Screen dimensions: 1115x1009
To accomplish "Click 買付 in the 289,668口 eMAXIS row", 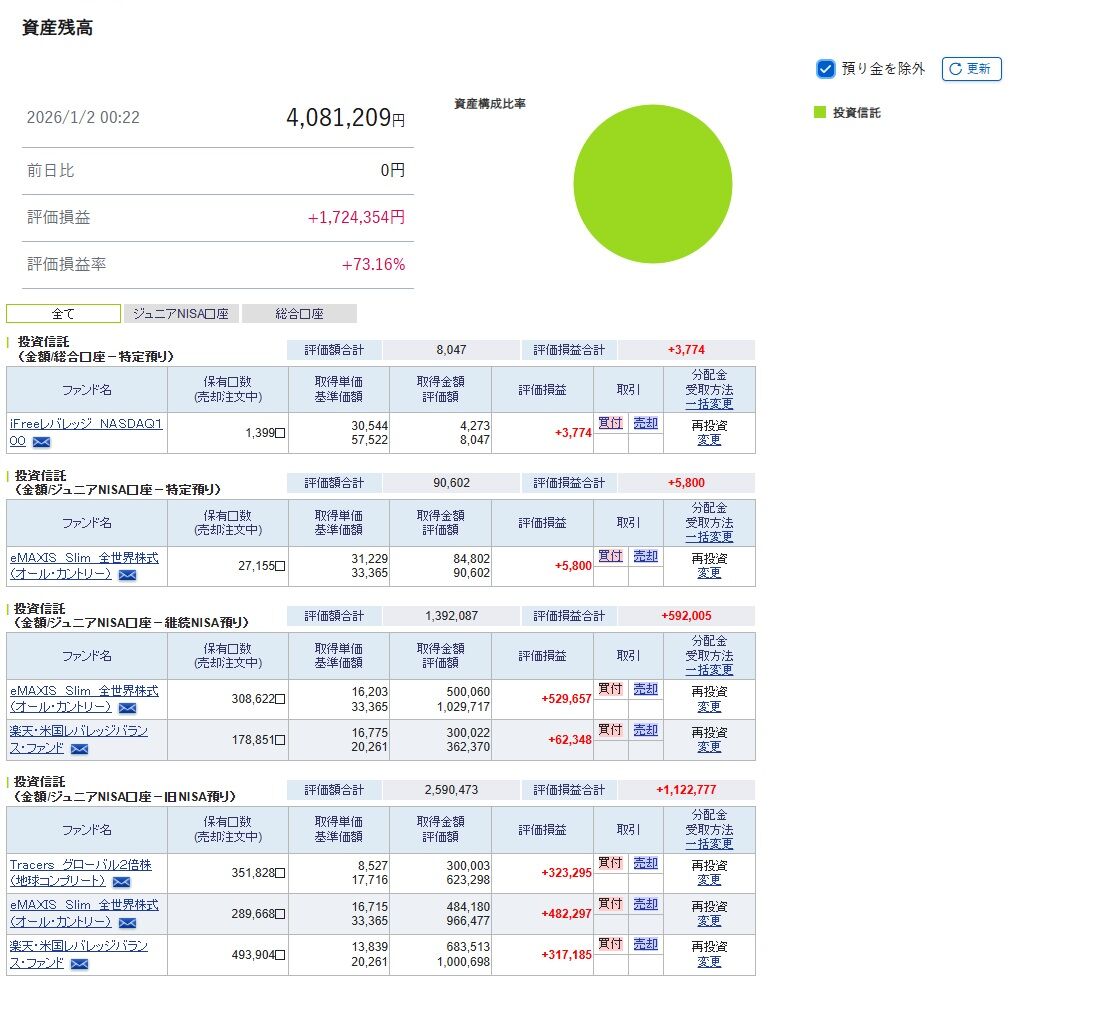I will coord(610,904).
